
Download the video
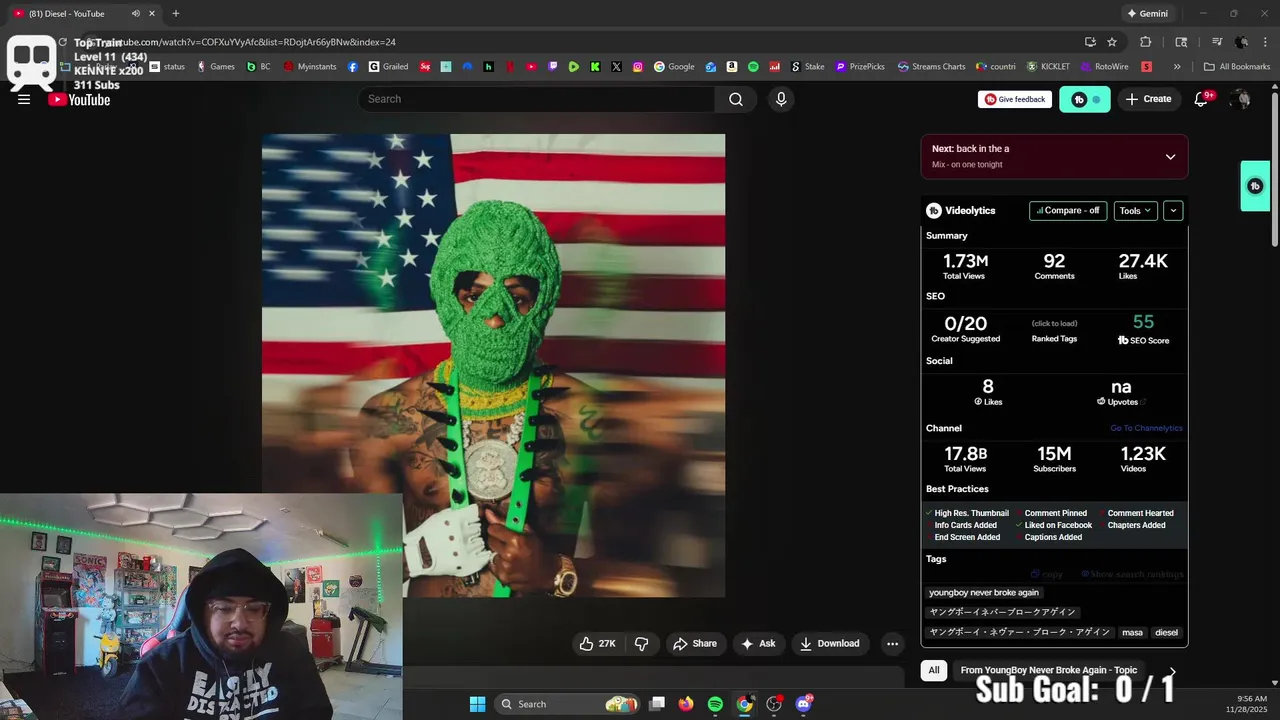[x=829, y=644]
